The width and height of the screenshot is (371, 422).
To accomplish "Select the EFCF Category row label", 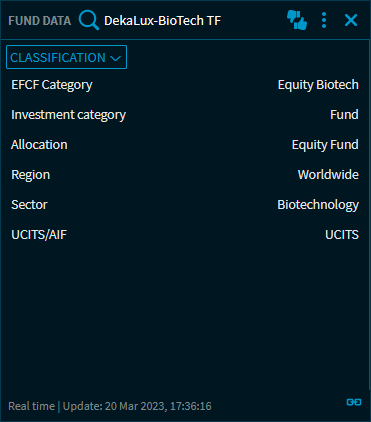I will [x=52, y=85].
